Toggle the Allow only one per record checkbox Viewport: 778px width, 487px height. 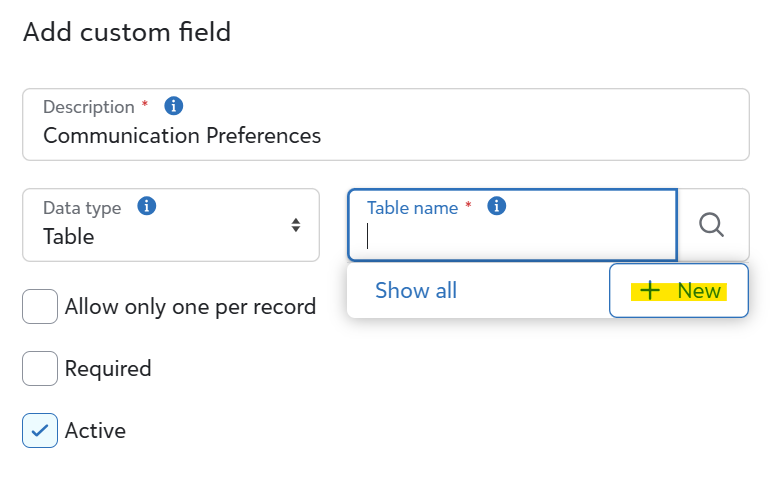pos(40,307)
